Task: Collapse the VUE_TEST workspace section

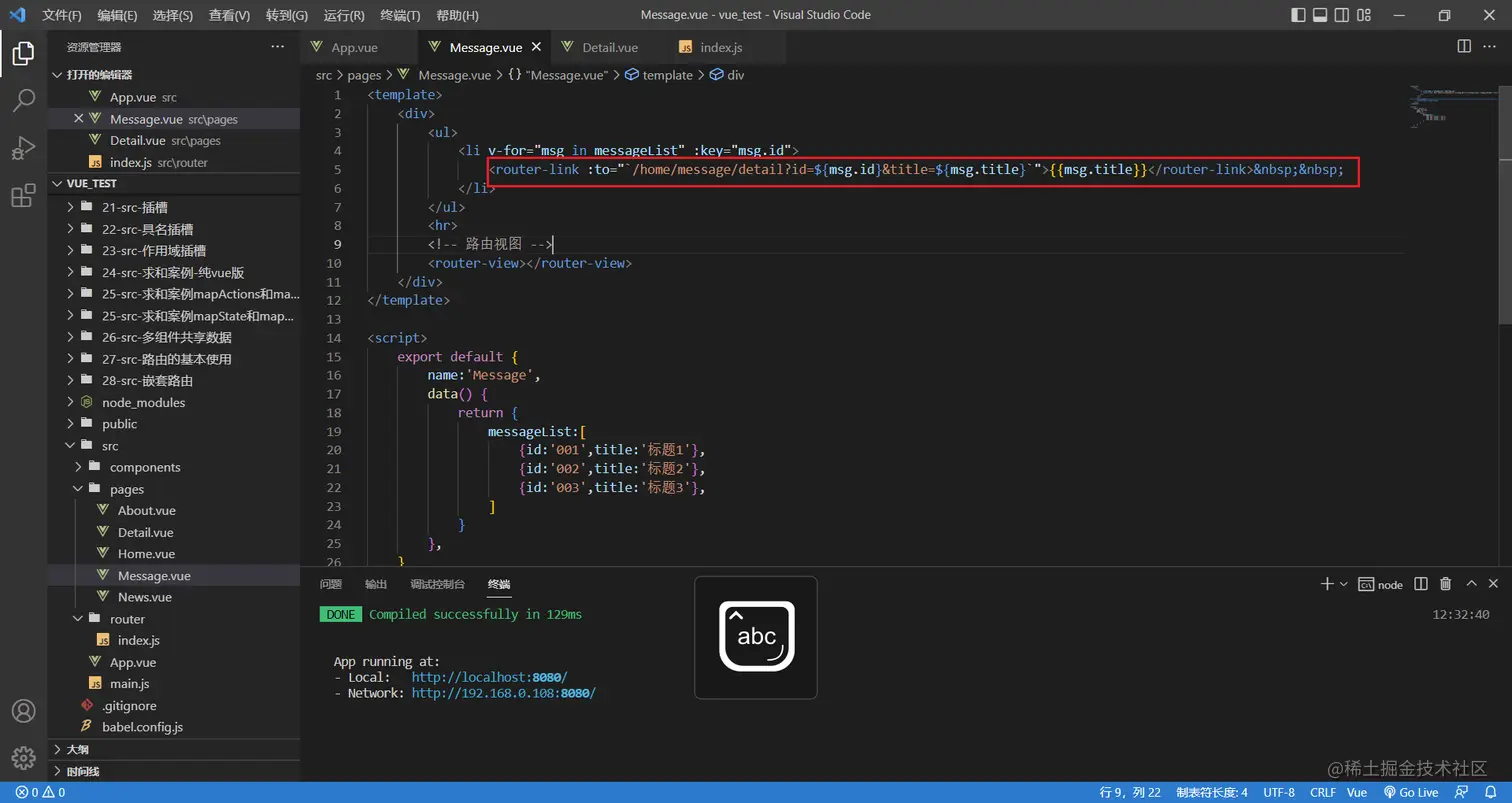Action: coord(174,184)
